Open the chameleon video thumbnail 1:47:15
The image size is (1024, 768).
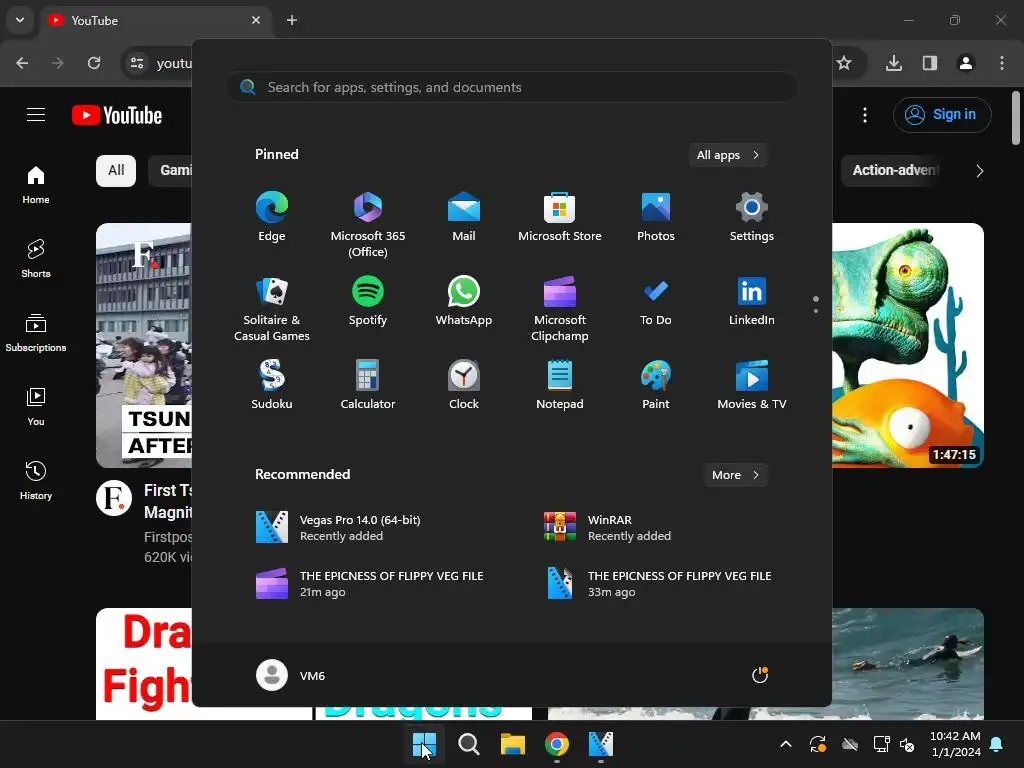tap(908, 345)
